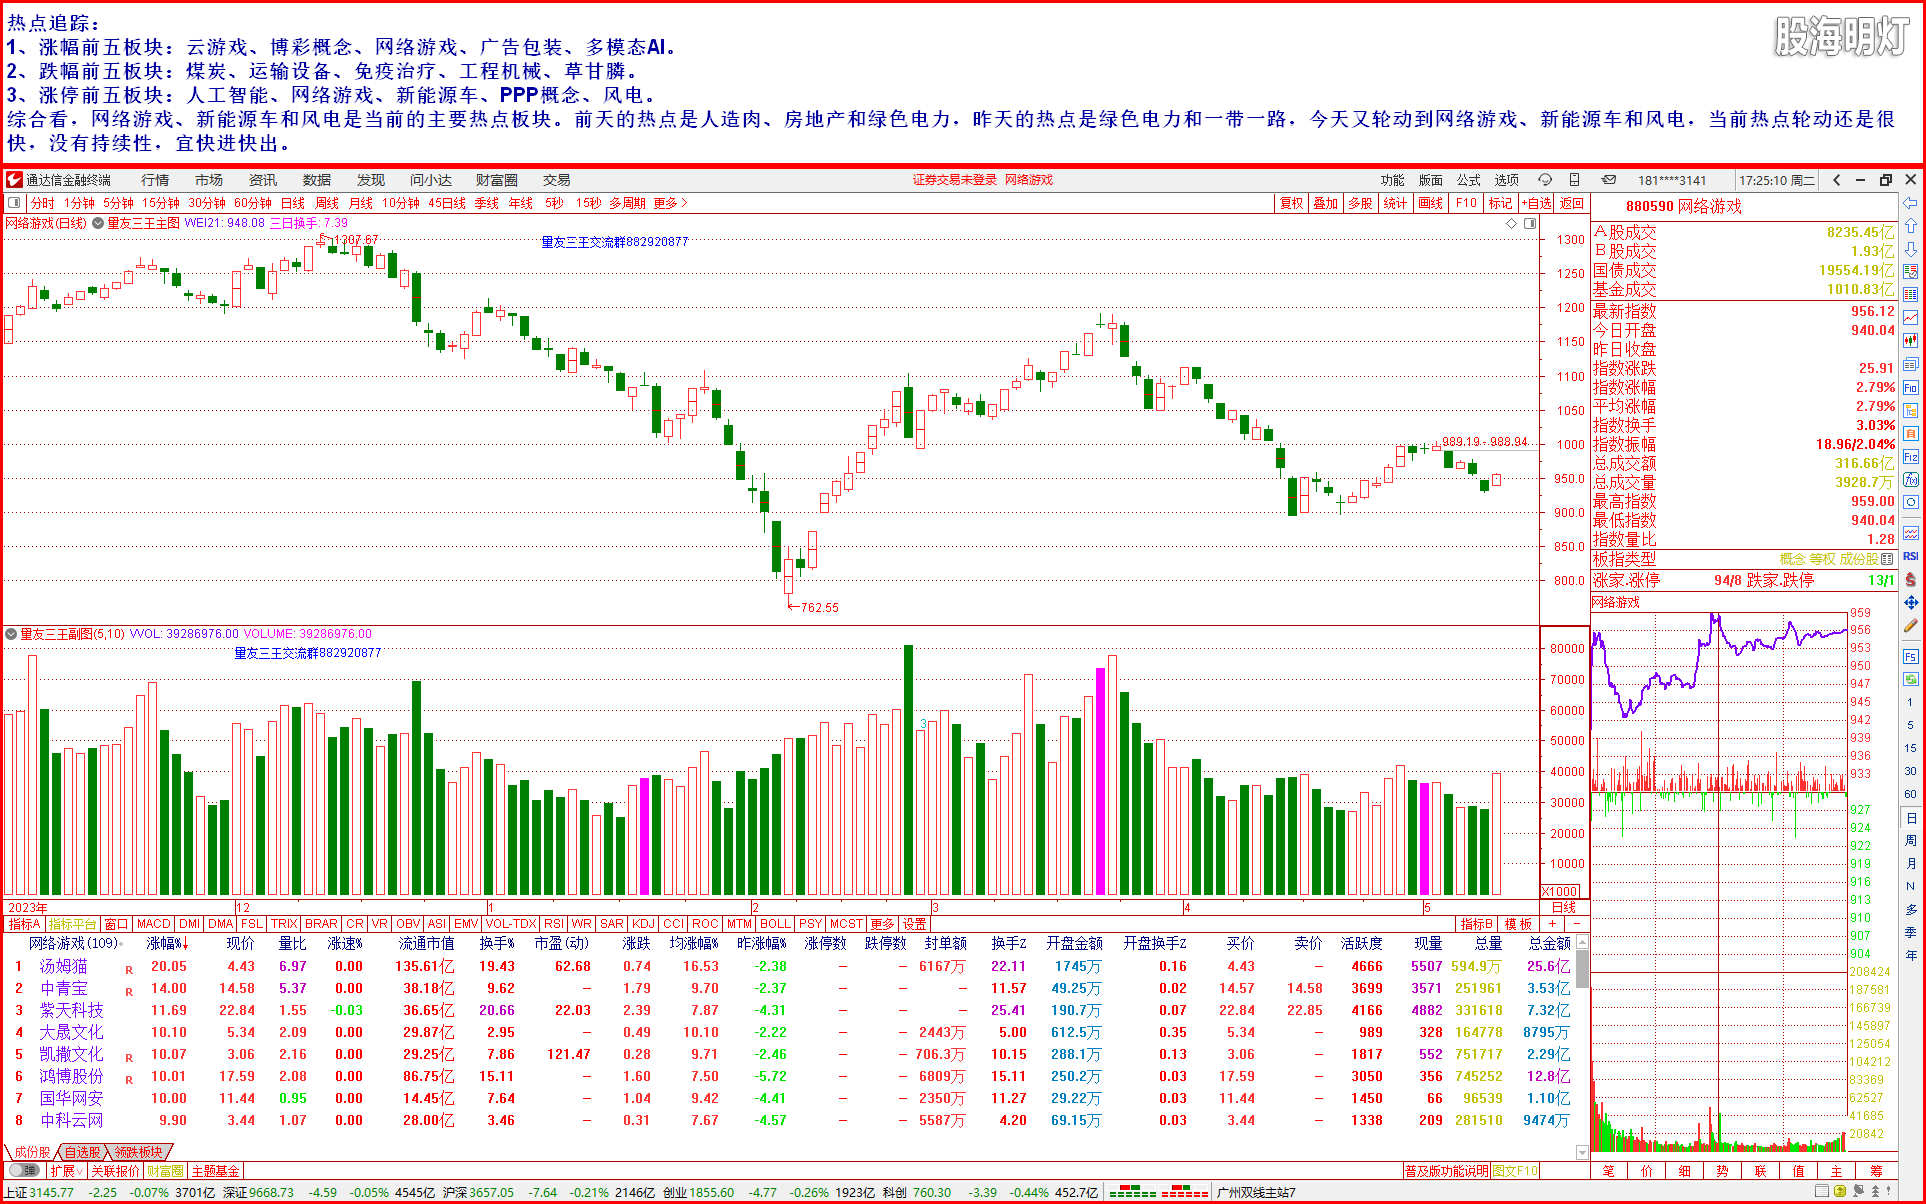The image size is (1926, 1204).
Task: Select the 汤姆猫 stock row
Action: coord(790,966)
